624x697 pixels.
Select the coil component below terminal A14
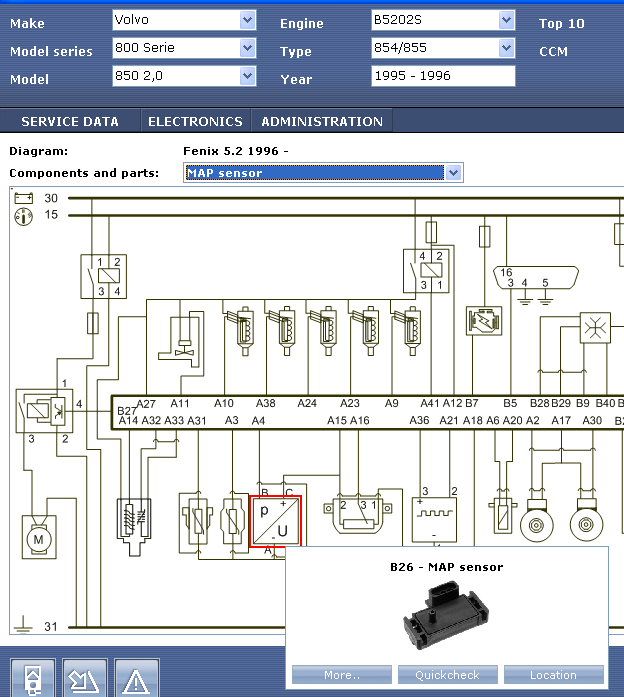tap(134, 526)
